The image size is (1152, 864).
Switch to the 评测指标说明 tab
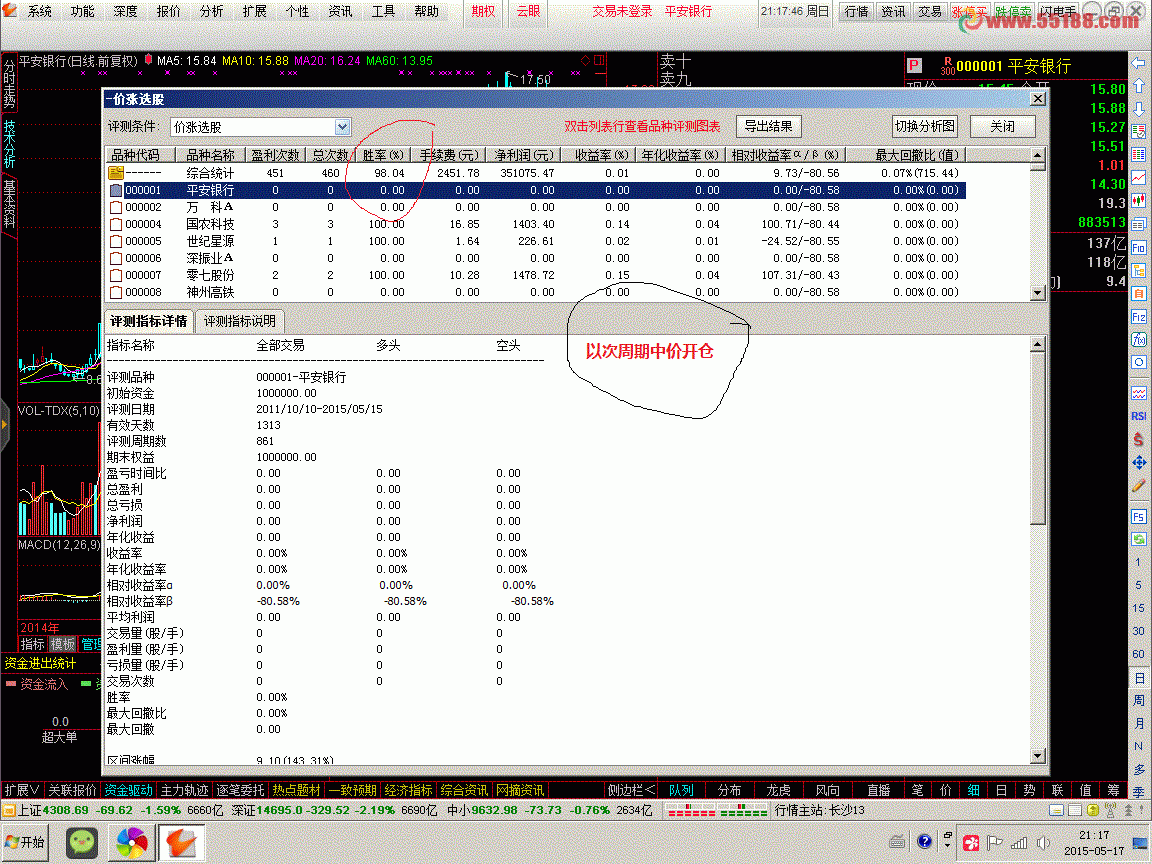pyautogui.click(x=240, y=322)
